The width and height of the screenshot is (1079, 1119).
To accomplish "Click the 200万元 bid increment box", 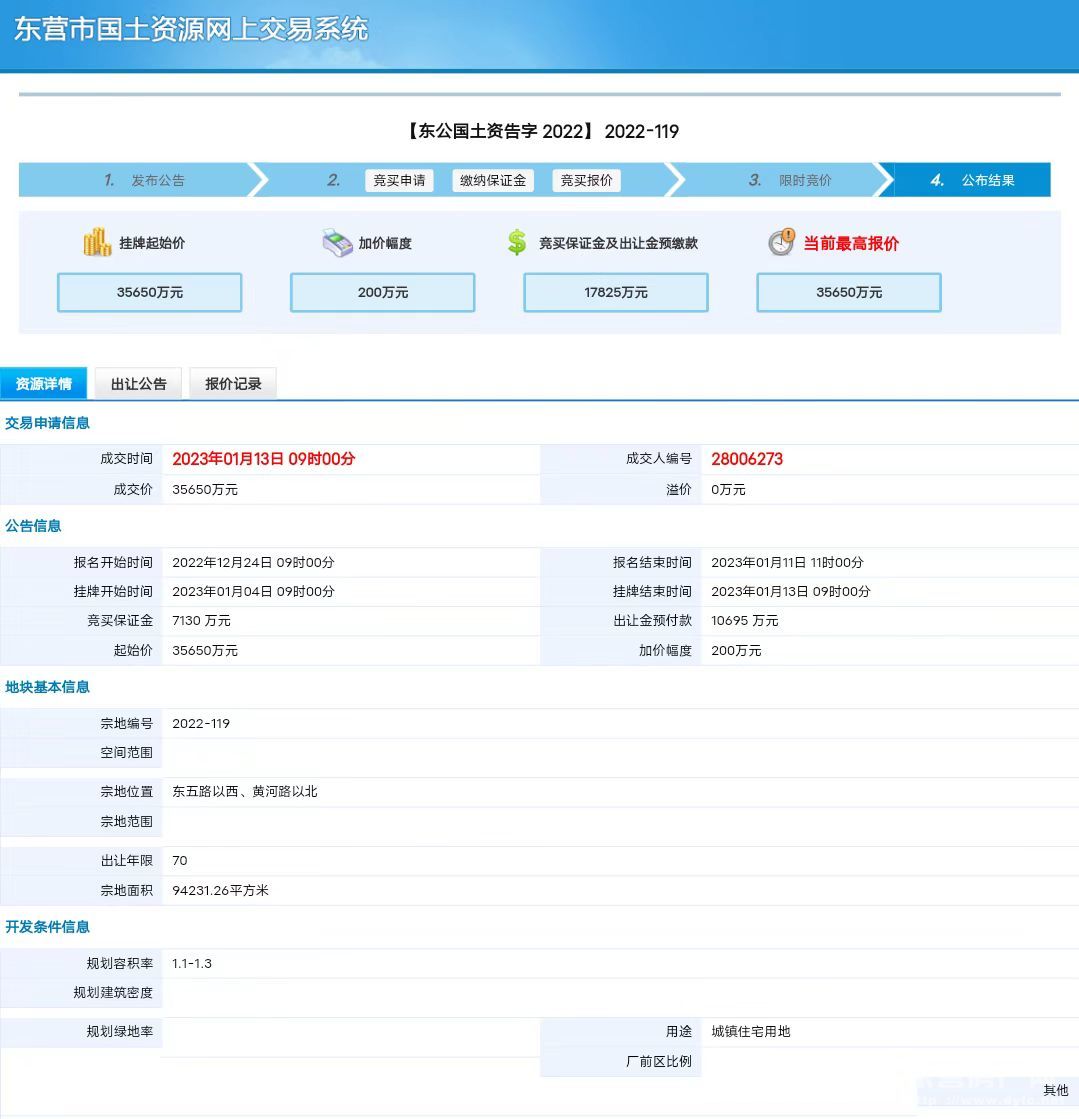I will tap(382, 293).
